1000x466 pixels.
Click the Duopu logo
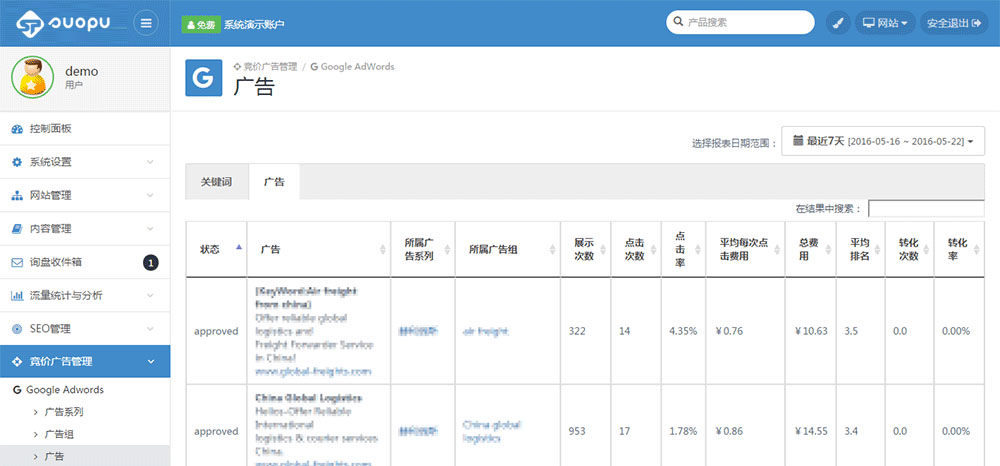coord(66,23)
